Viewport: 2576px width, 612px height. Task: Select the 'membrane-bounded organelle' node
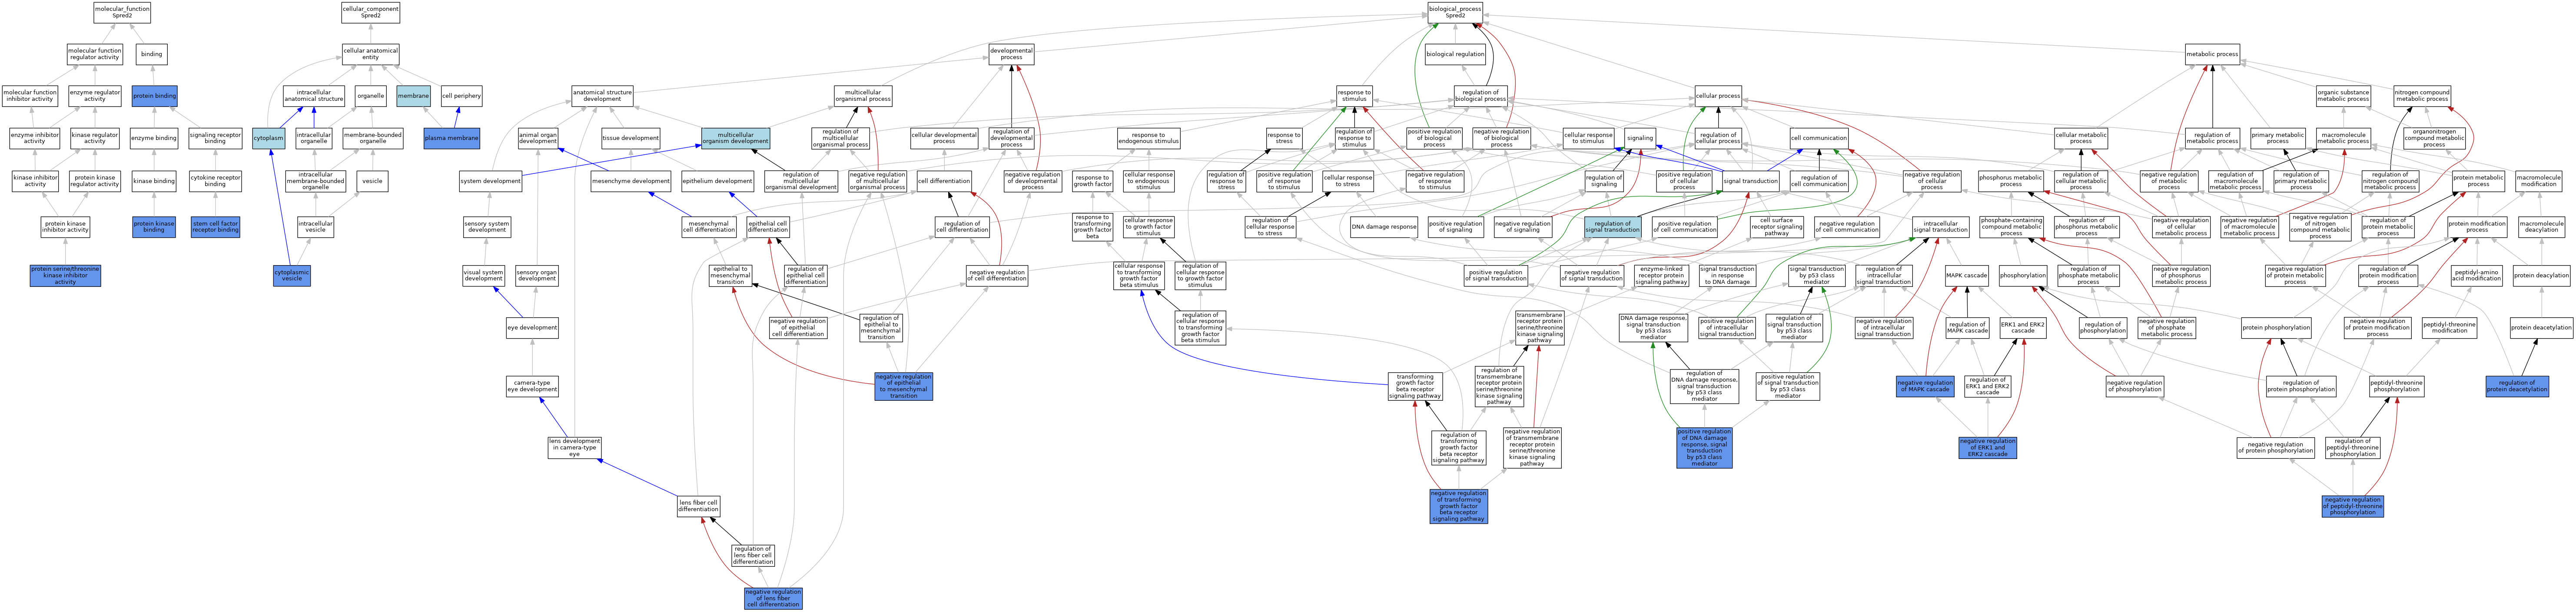372,138
